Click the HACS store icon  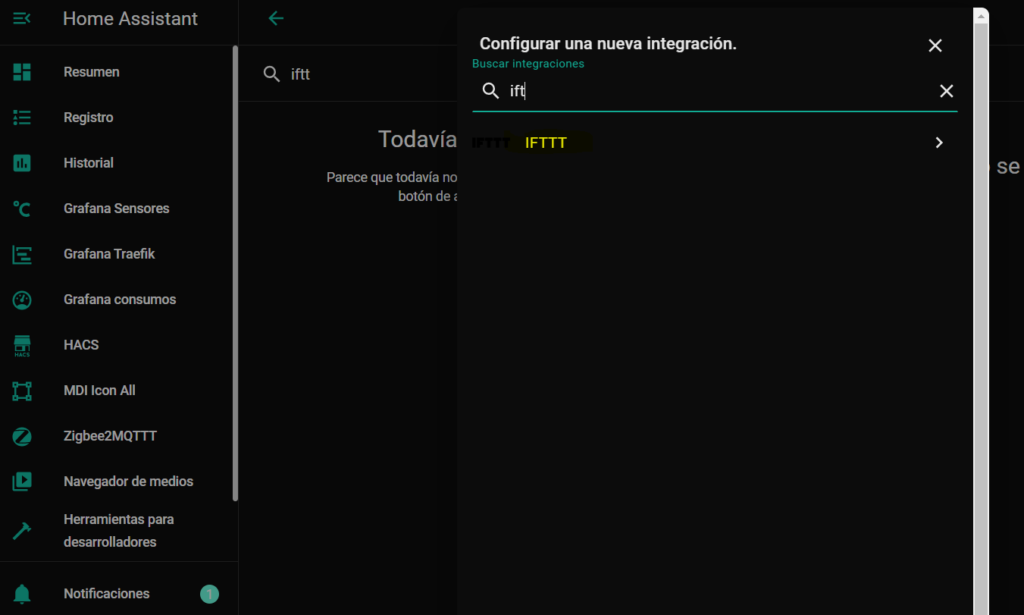pos(22,345)
